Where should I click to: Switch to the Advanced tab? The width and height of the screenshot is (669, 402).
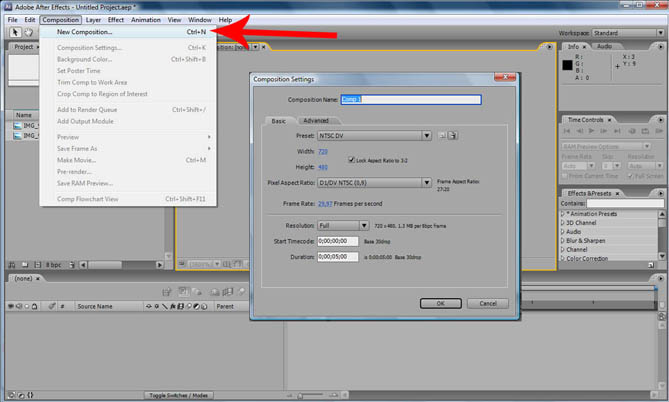tap(316, 120)
